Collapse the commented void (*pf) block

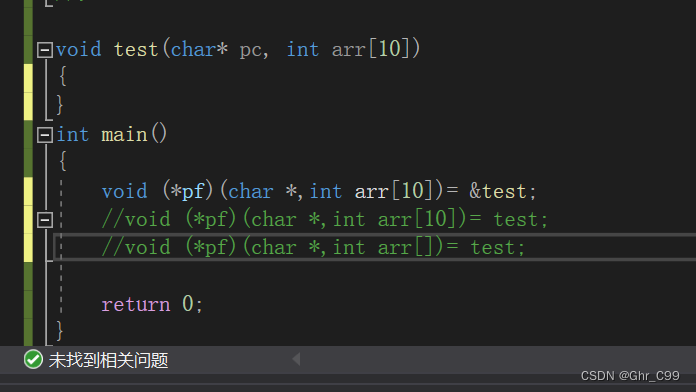(44, 220)
